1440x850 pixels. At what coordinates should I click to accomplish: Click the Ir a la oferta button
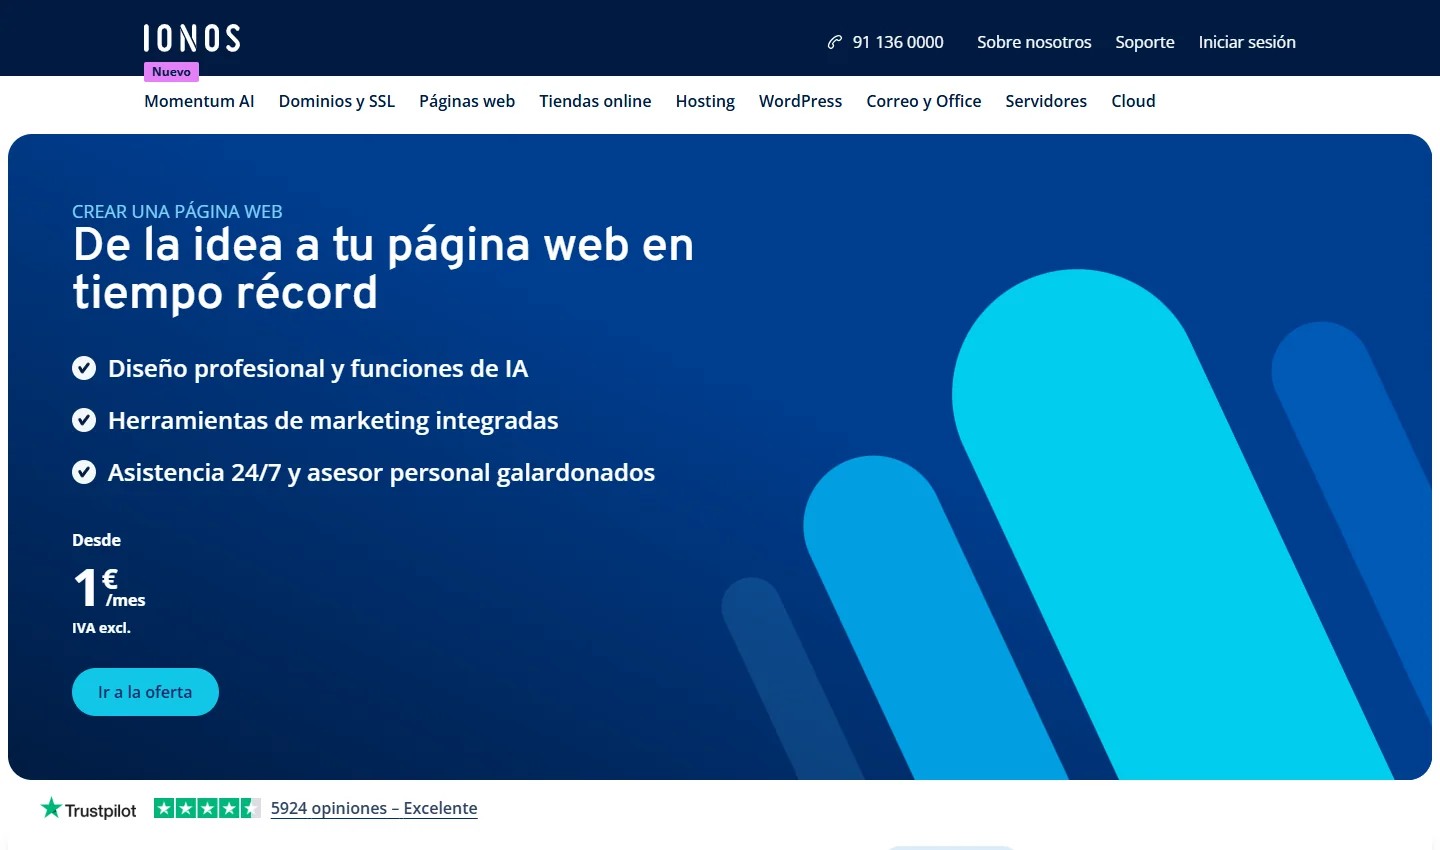click(x=145, y=692)
